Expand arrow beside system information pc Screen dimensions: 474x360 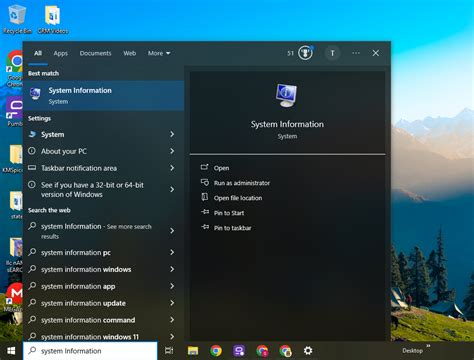click(x=172, y=252)
